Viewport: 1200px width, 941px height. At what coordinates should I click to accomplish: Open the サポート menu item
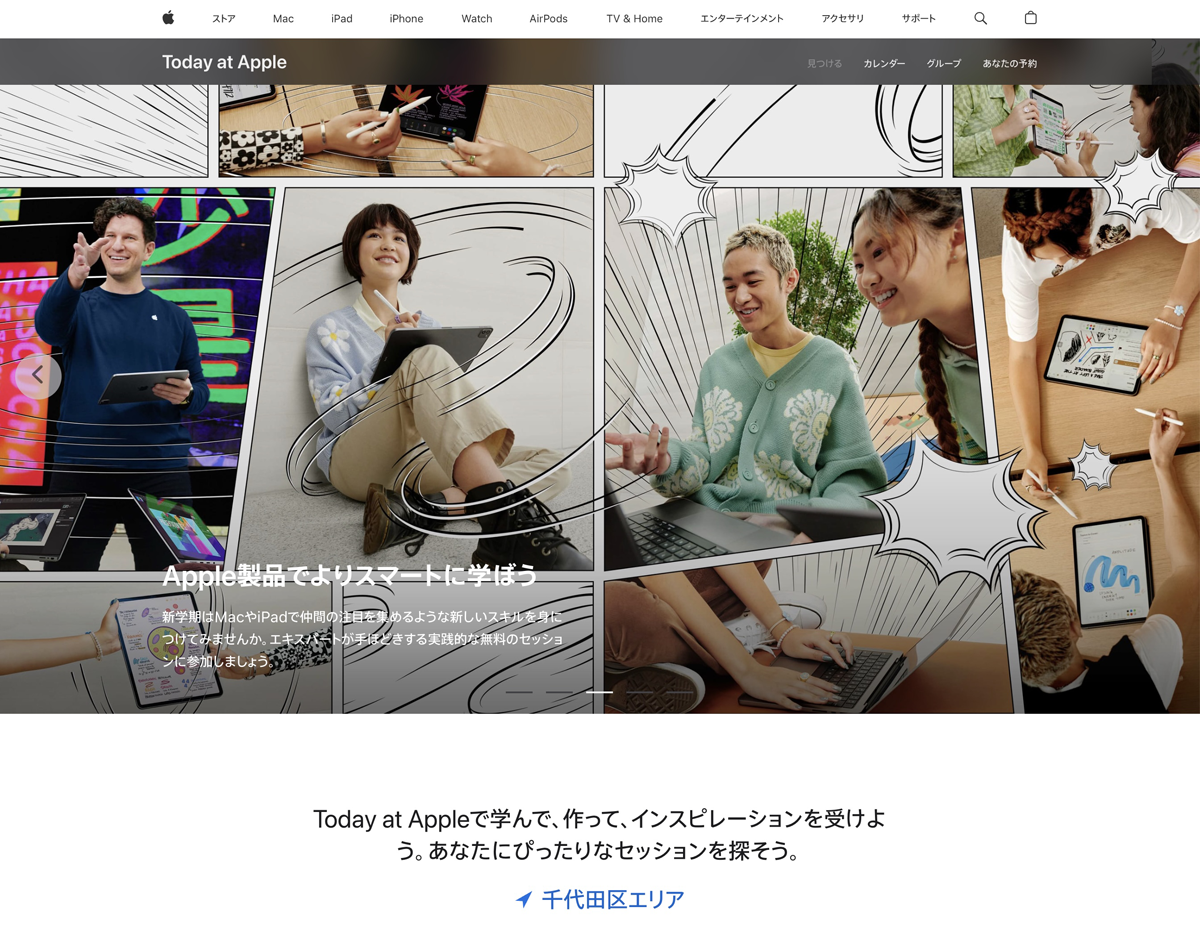919,18
